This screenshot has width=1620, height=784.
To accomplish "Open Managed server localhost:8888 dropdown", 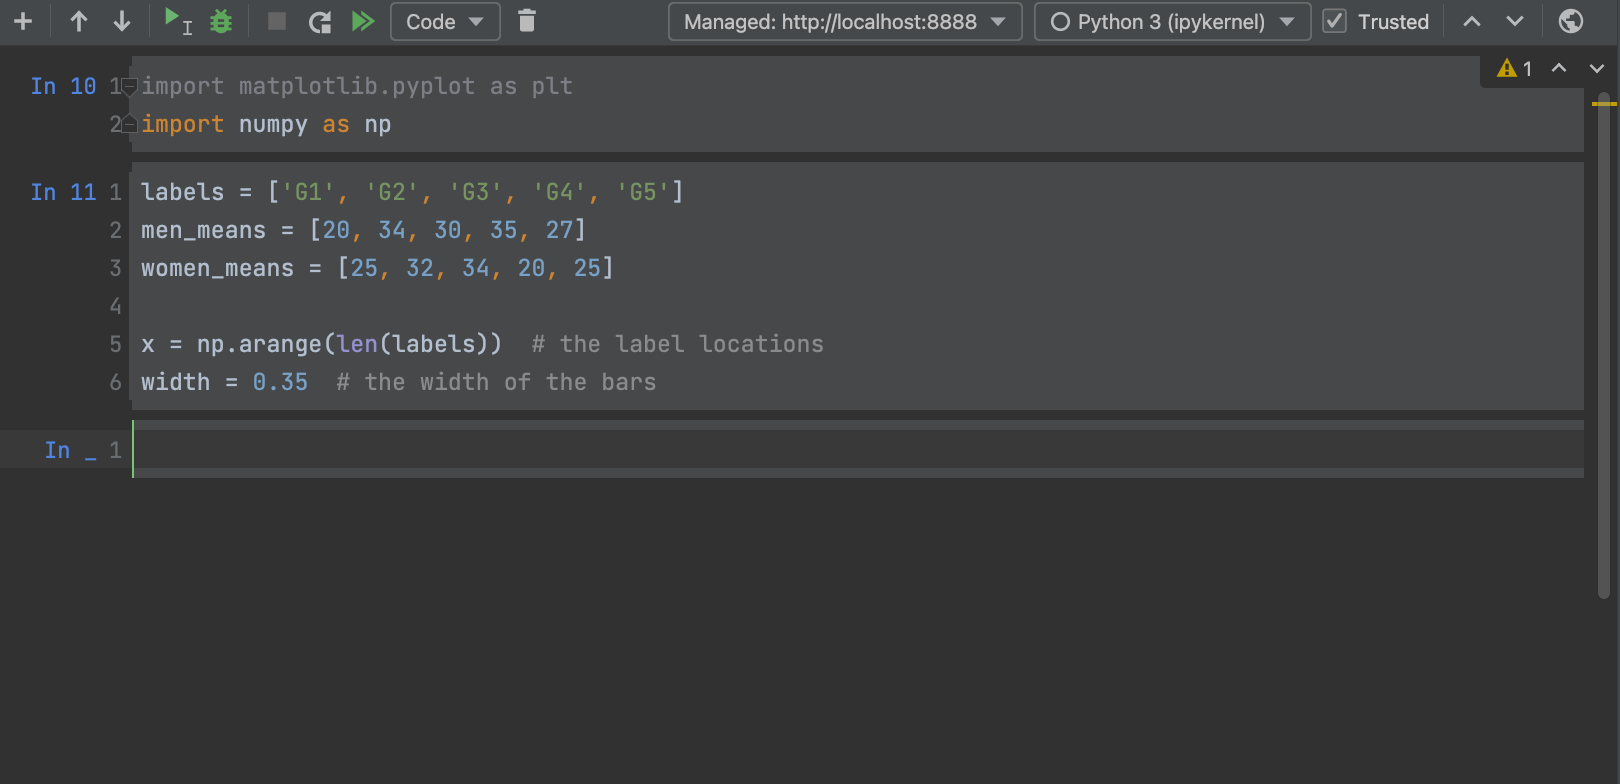I will [x=845, y=21].
